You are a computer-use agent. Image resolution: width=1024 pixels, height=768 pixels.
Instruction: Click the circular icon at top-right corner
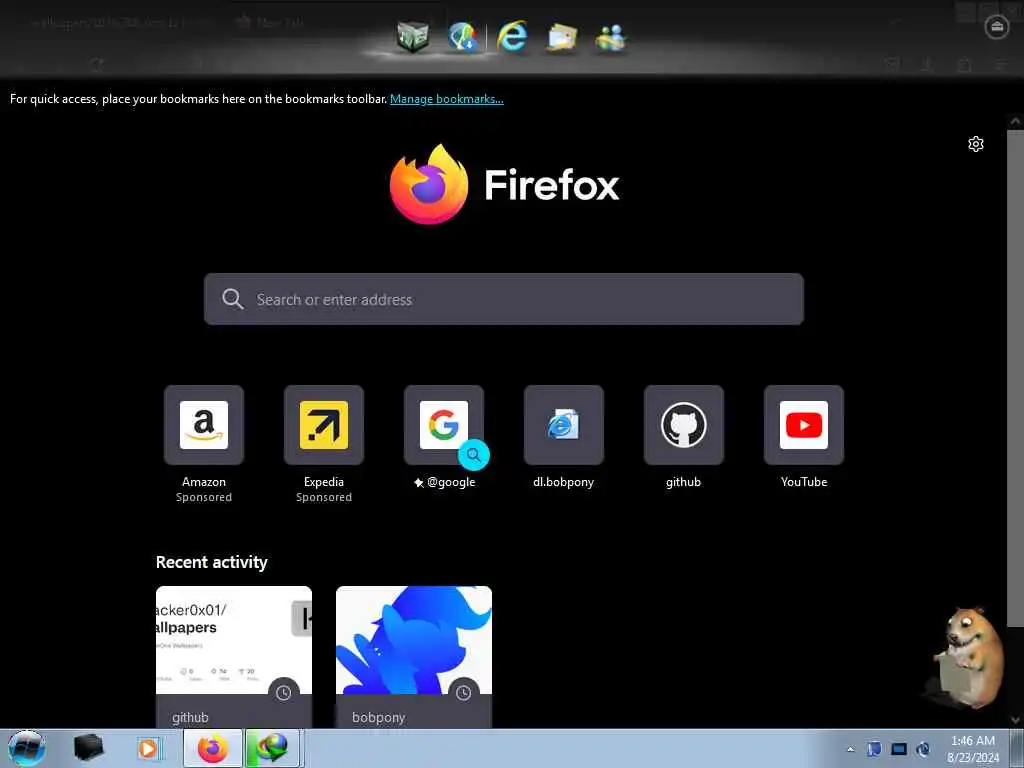point(997,26)
